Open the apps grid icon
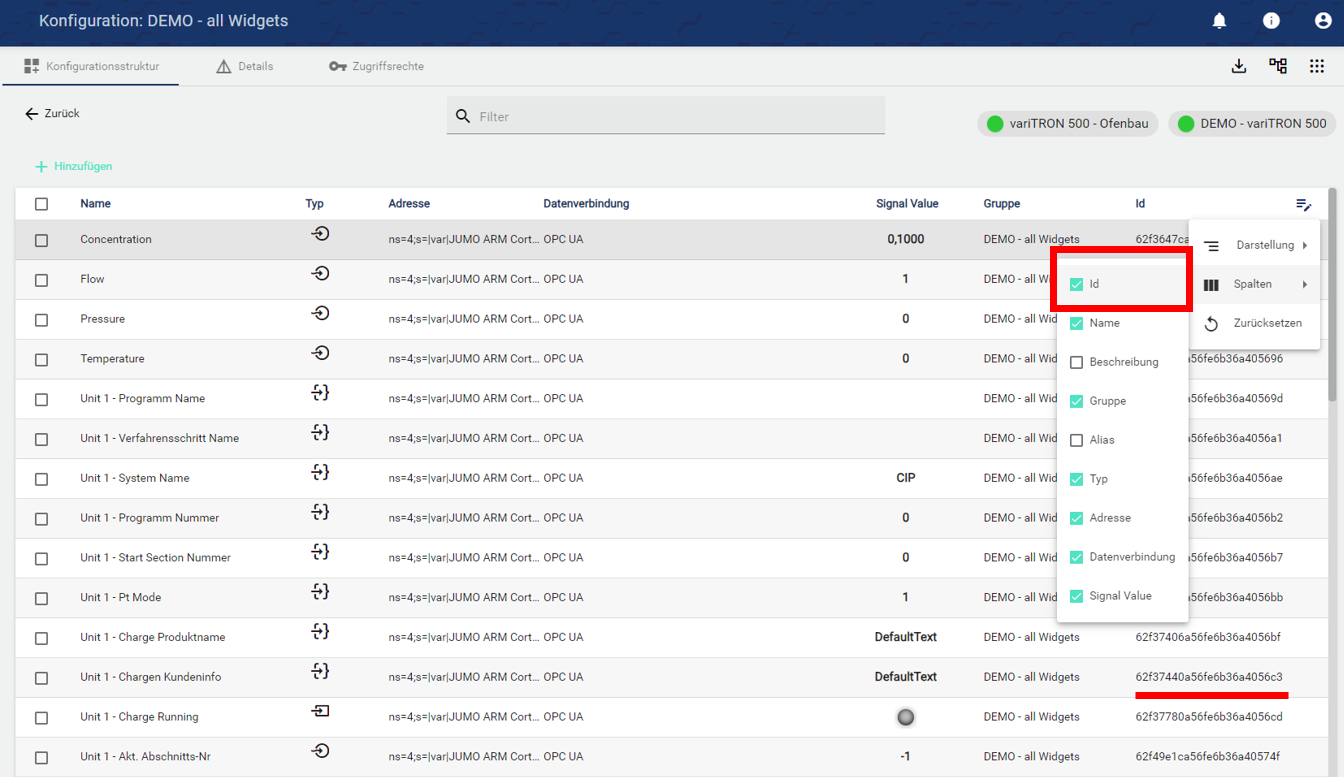Viewport: 1344px width, 777px height. click(1317, 66)
